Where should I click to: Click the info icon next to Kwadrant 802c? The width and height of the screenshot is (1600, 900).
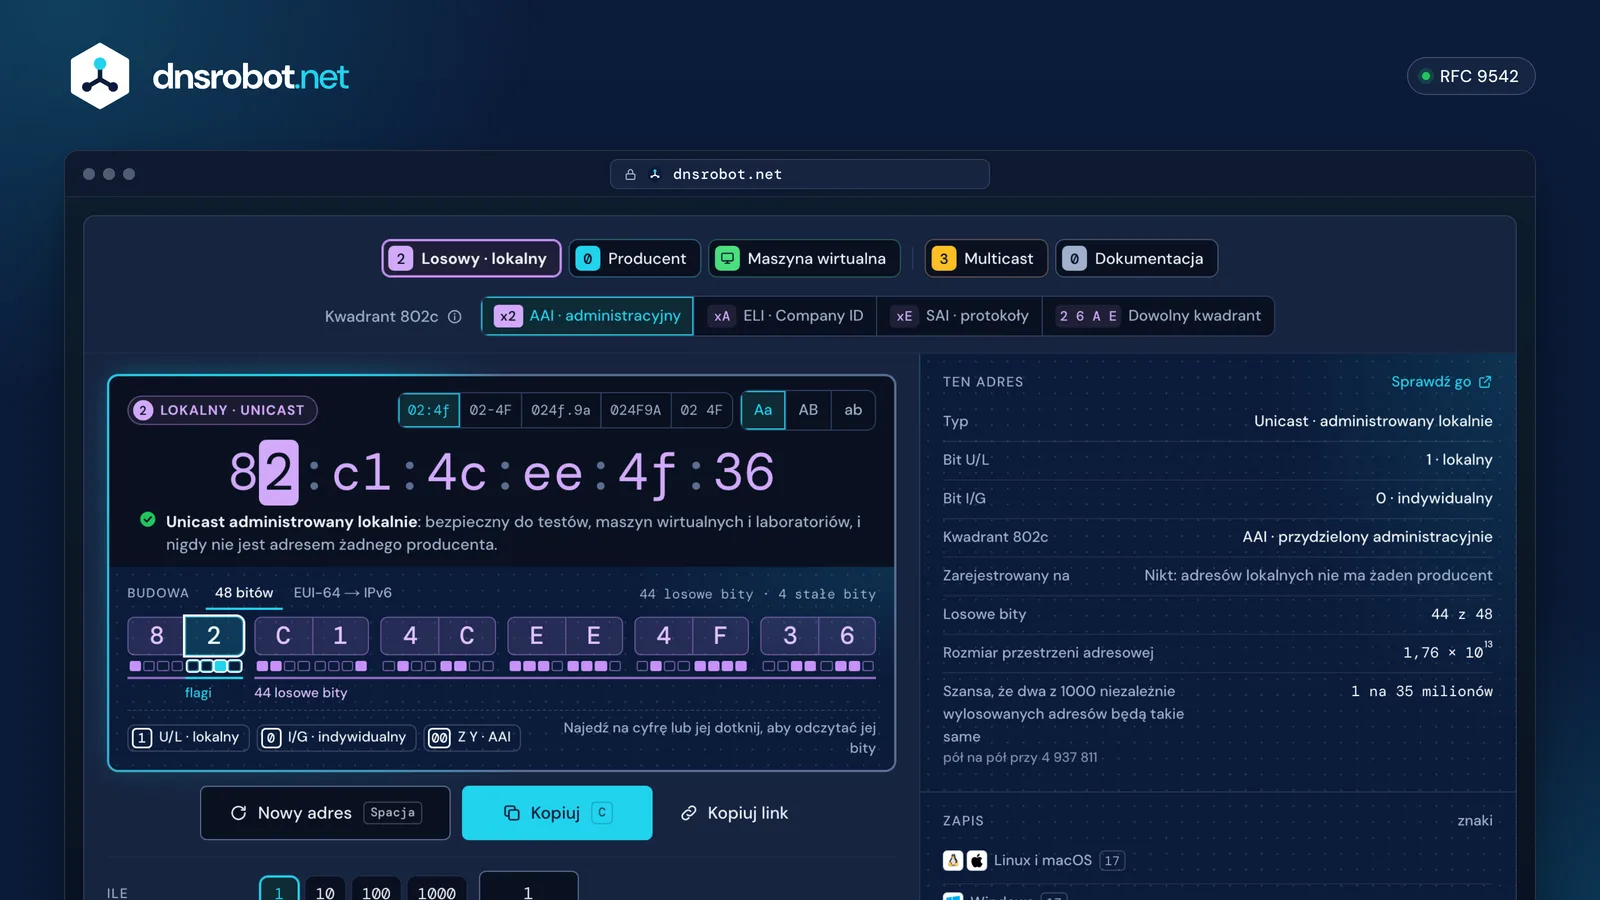coord(455,317)
